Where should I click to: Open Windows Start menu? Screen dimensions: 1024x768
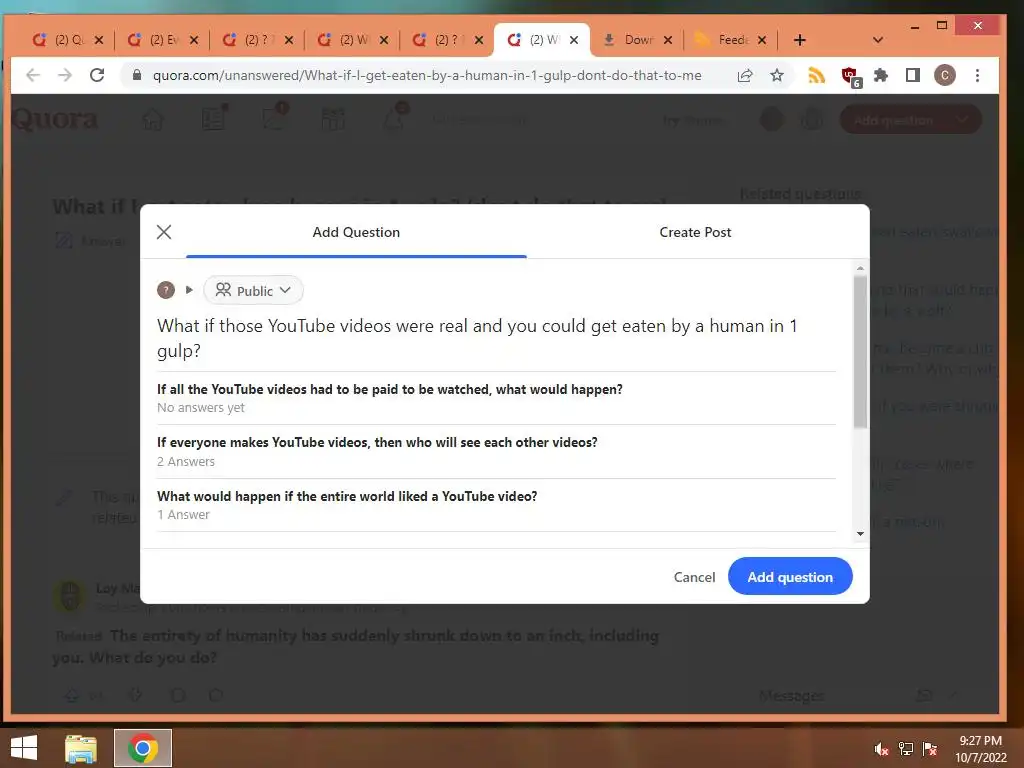tap(24, 748)
